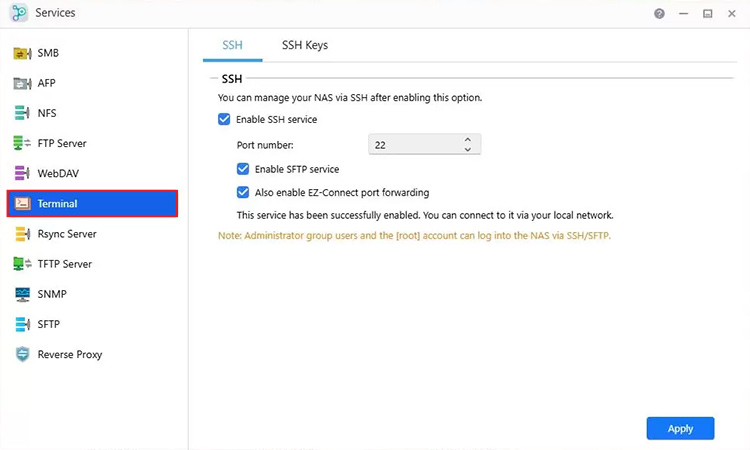Open FTP Server label in sidebar
This screenshot has width=750, height=450.
click(62, 143)
